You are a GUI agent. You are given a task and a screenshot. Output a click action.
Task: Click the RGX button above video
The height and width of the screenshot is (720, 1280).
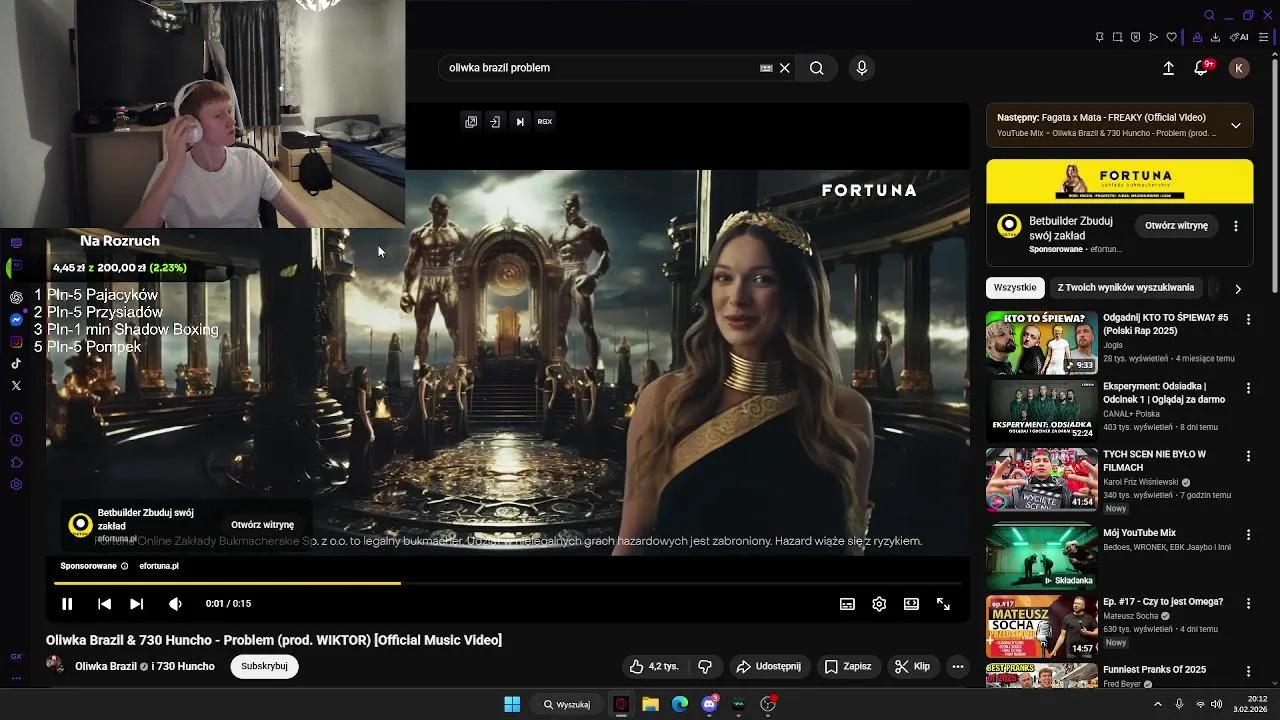point(545,121)
